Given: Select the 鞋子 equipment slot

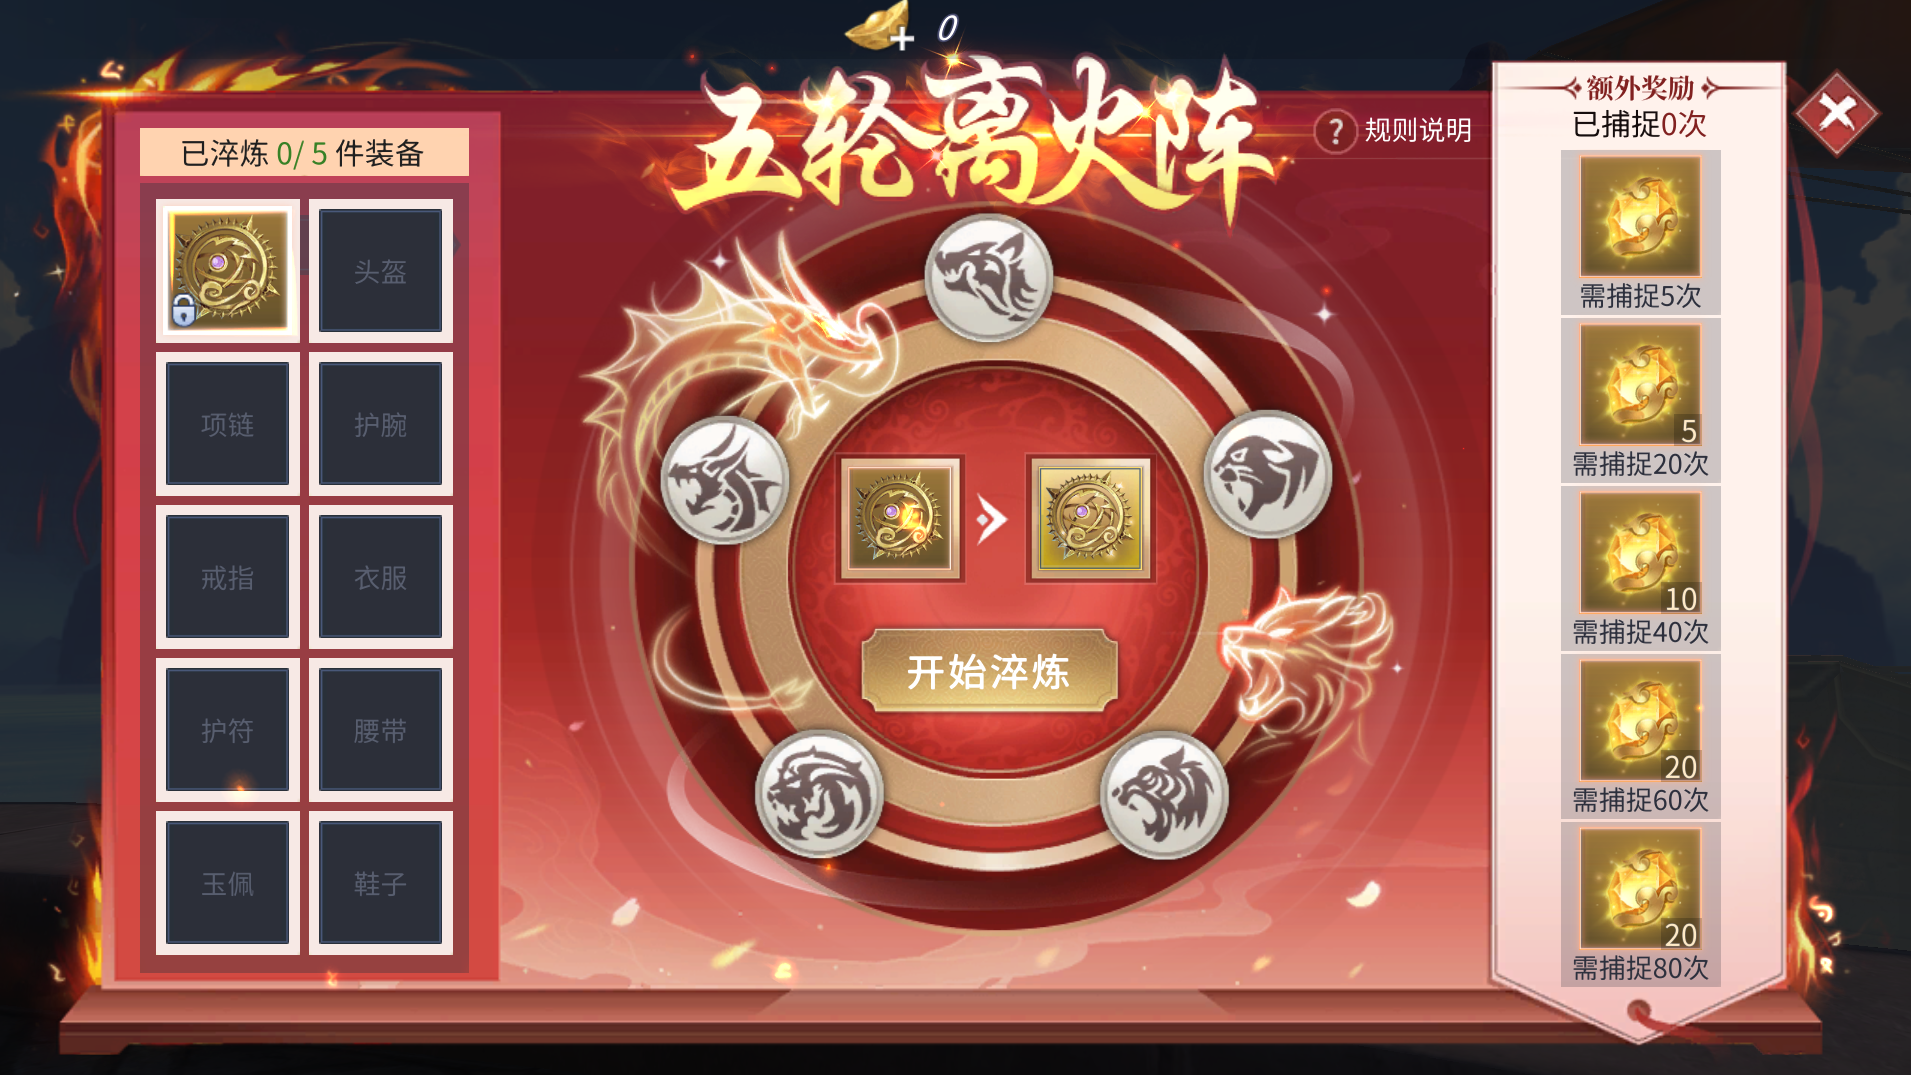Looking at the screenshot, I should click(x=380, y=883).
